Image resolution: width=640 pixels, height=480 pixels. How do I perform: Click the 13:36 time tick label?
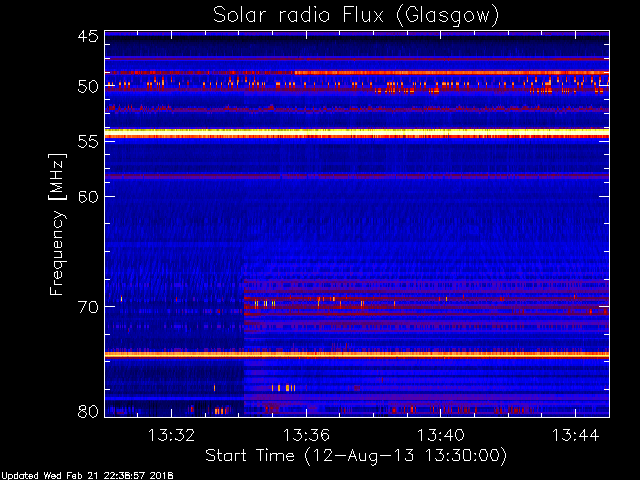click(x=306, y=435)
